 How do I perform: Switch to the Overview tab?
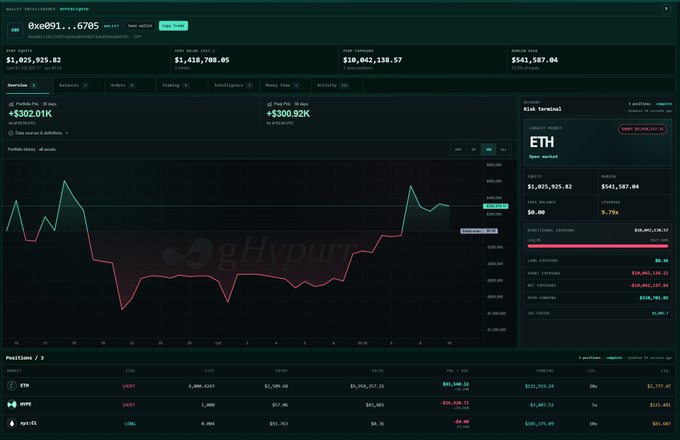click(x=26, y=86)
